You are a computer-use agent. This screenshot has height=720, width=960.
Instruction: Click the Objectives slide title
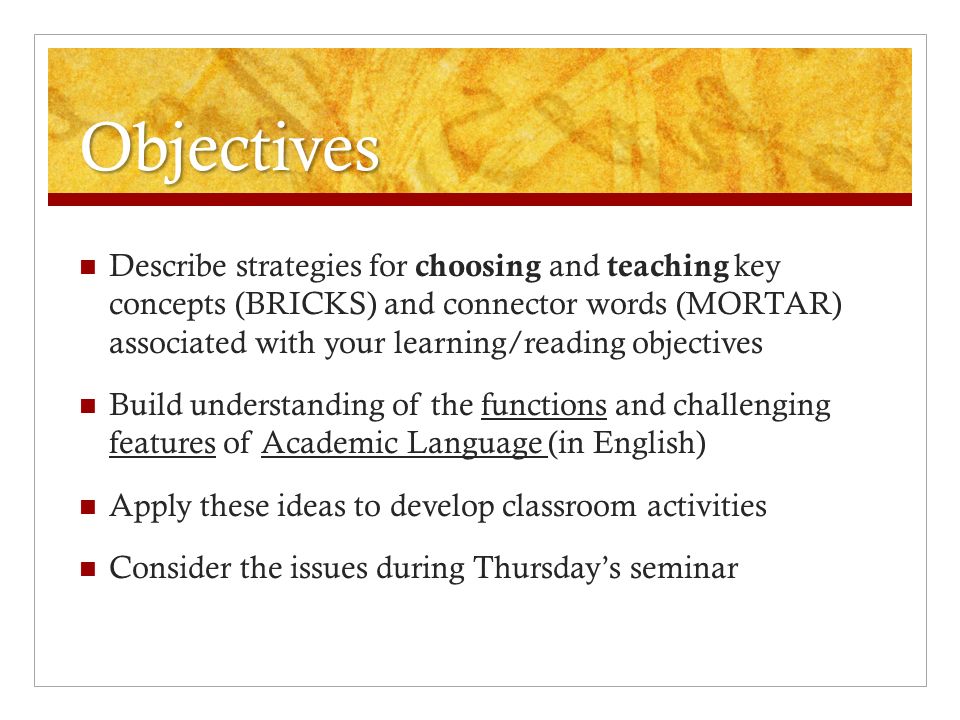(x=230, y=149)
